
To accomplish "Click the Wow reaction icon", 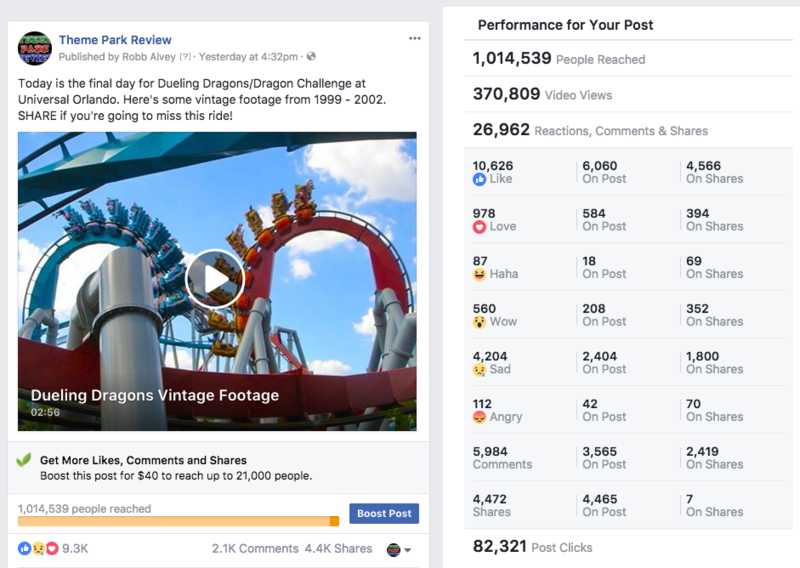I will pos(480,322).
